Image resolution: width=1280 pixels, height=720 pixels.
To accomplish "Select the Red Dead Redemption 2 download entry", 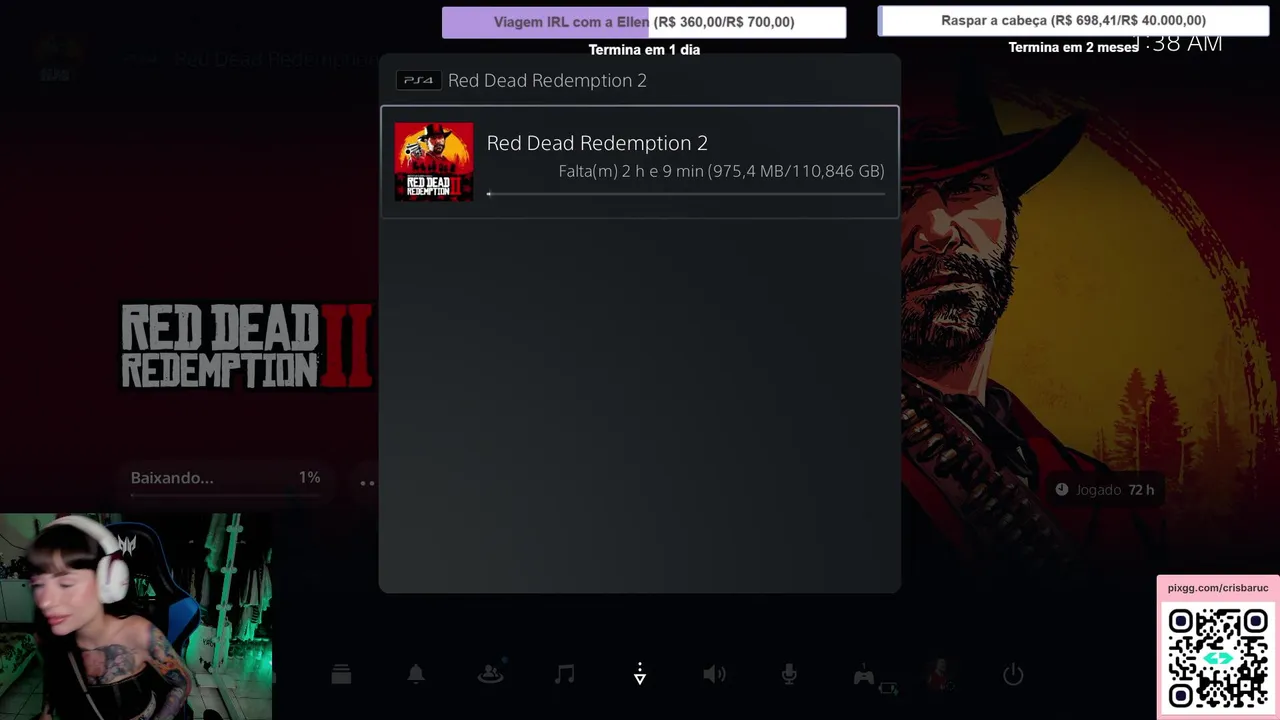I will coord(640,161).
